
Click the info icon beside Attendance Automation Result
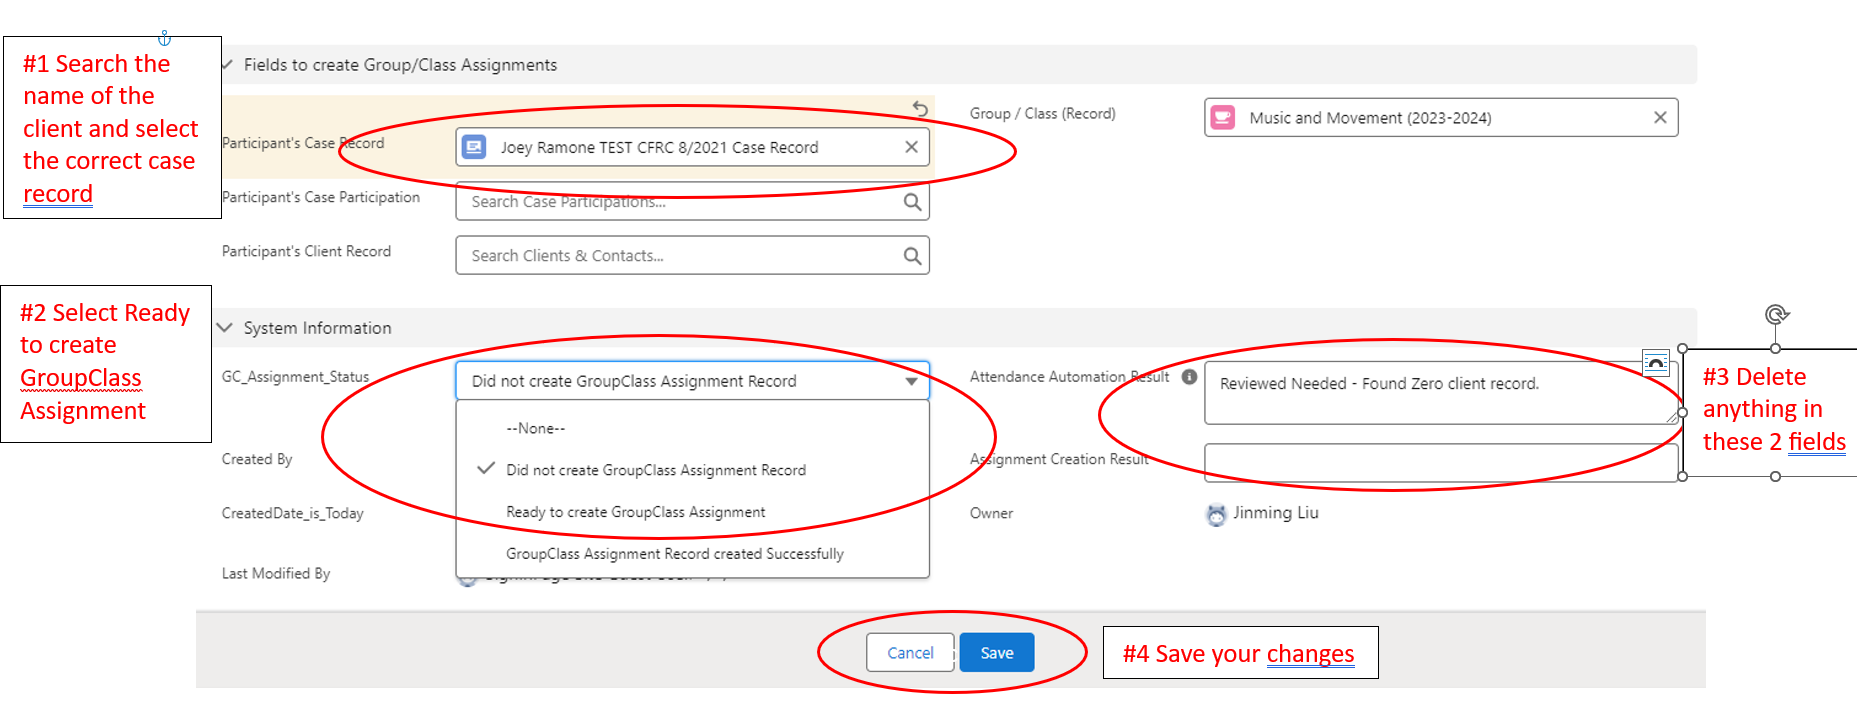(x=1189, y=377)
